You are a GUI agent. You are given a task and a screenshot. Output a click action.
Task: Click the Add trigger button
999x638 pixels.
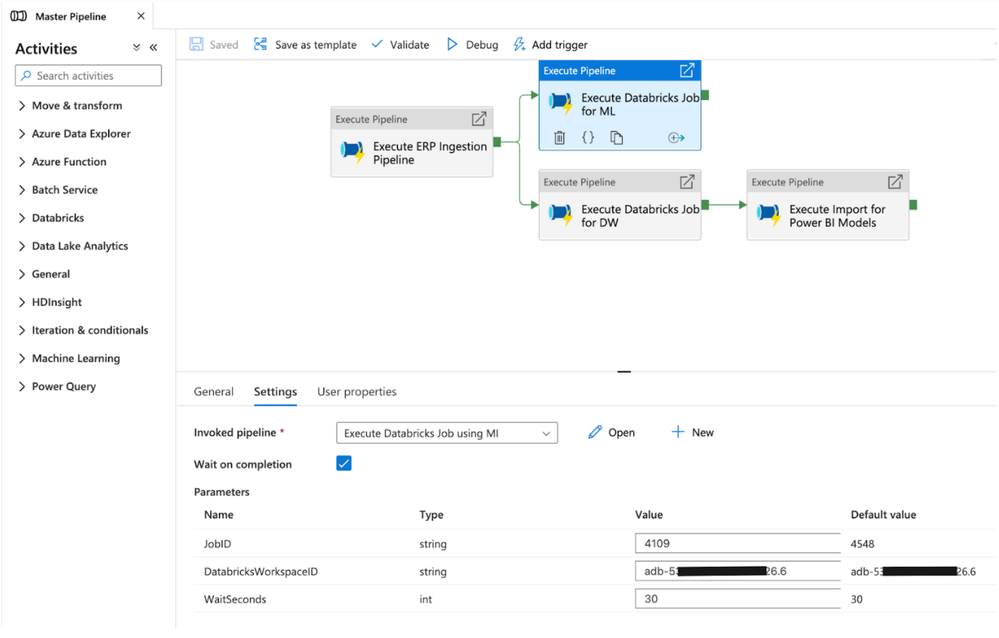[550, 44]
